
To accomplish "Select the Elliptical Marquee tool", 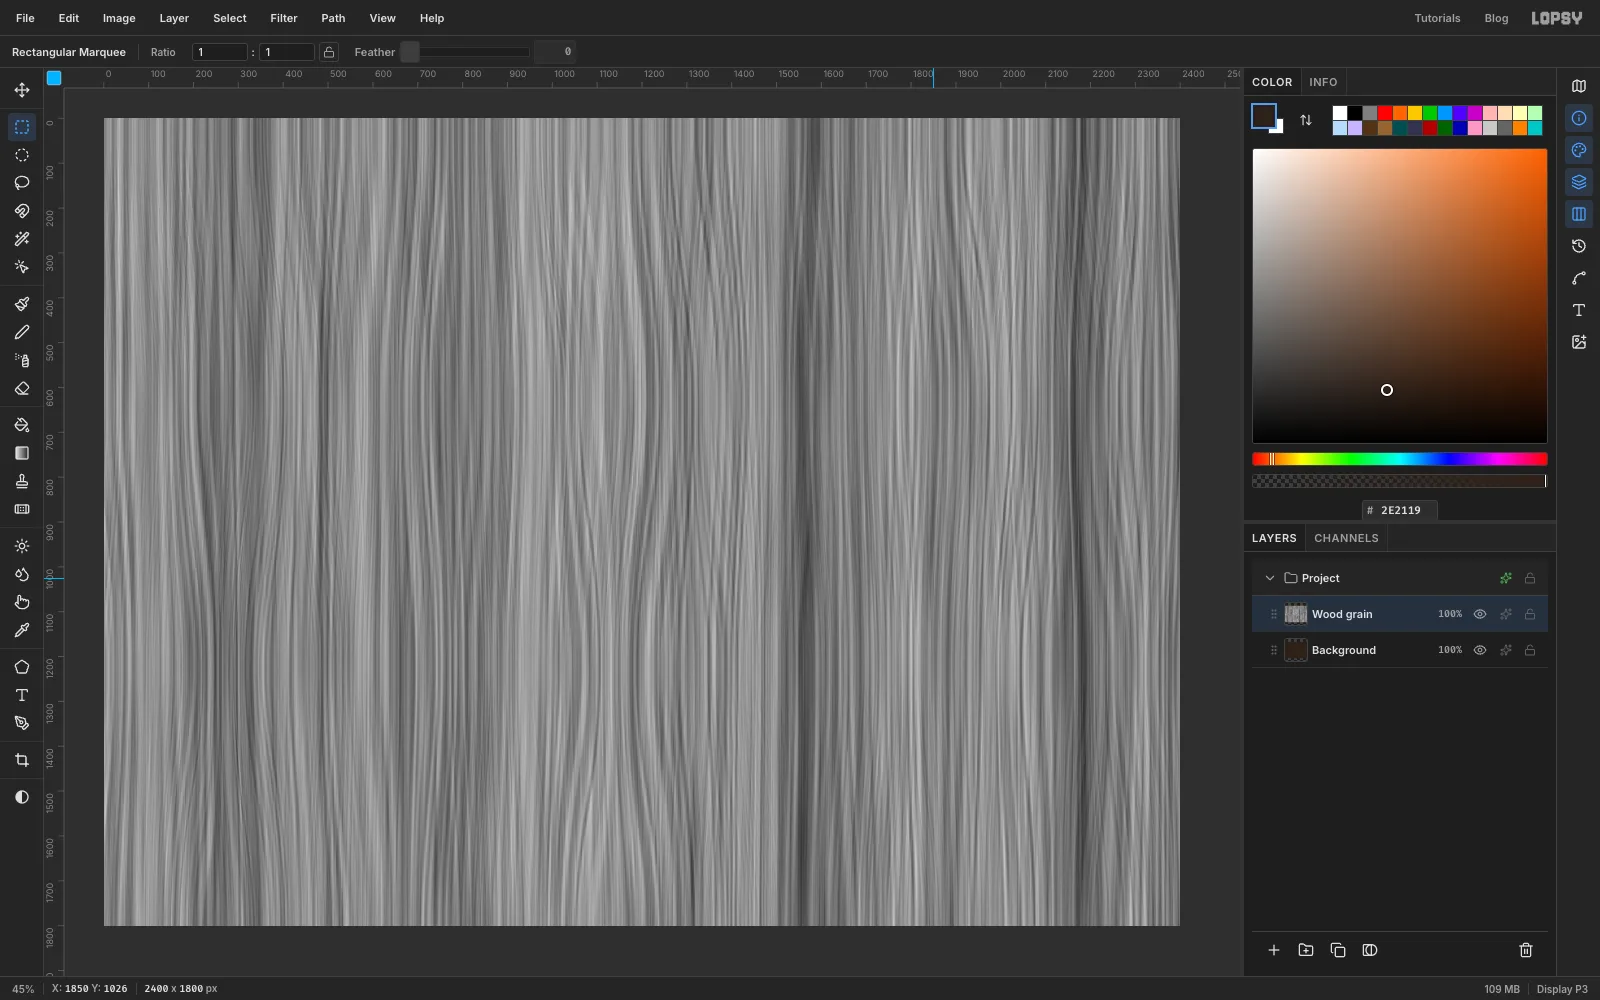I will (22, 155).
